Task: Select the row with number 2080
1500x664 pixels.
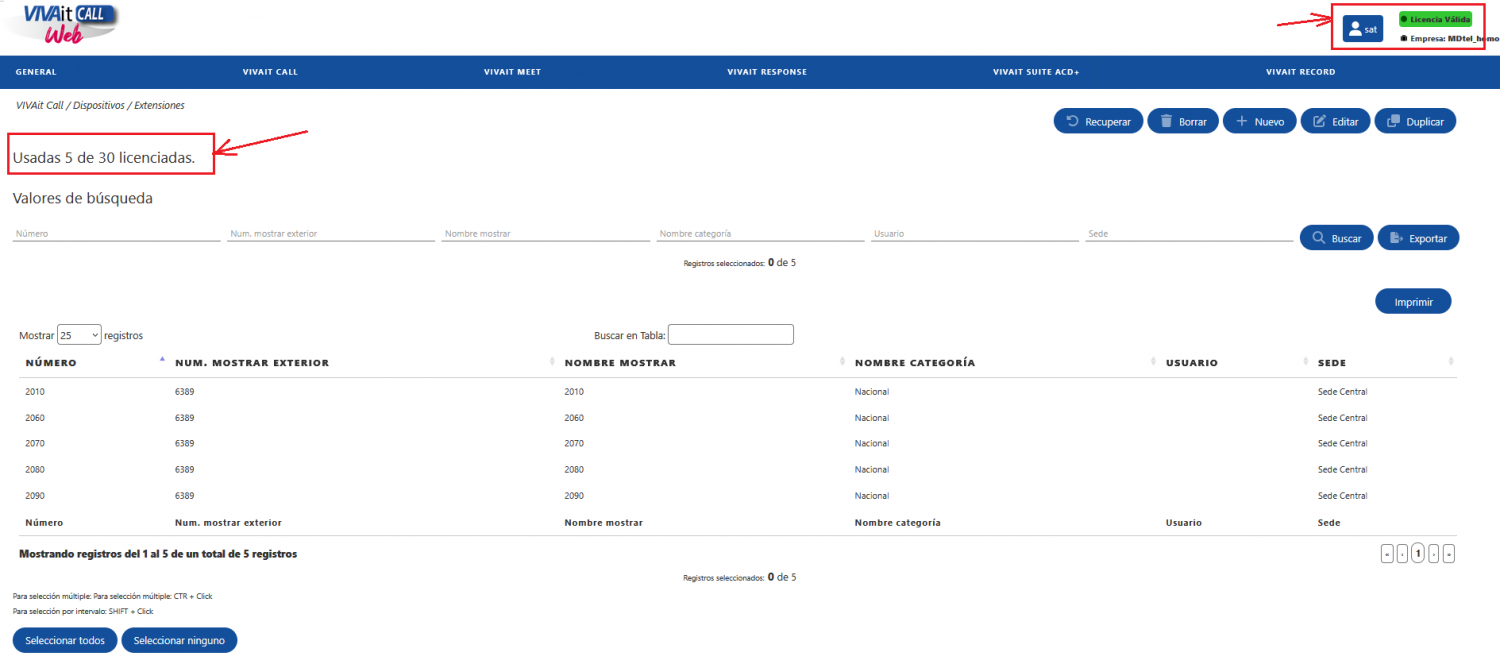Action: 738,469
